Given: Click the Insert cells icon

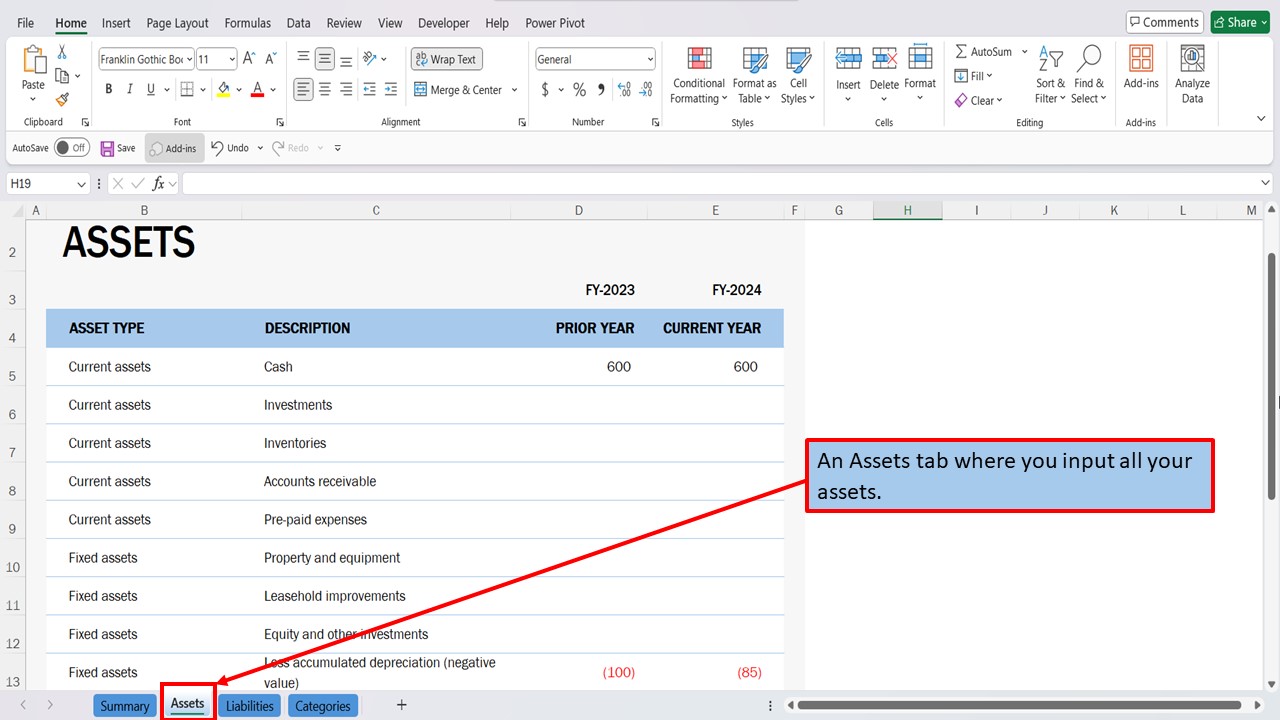Looking at the screenshot, I should [x=848, y=59].
